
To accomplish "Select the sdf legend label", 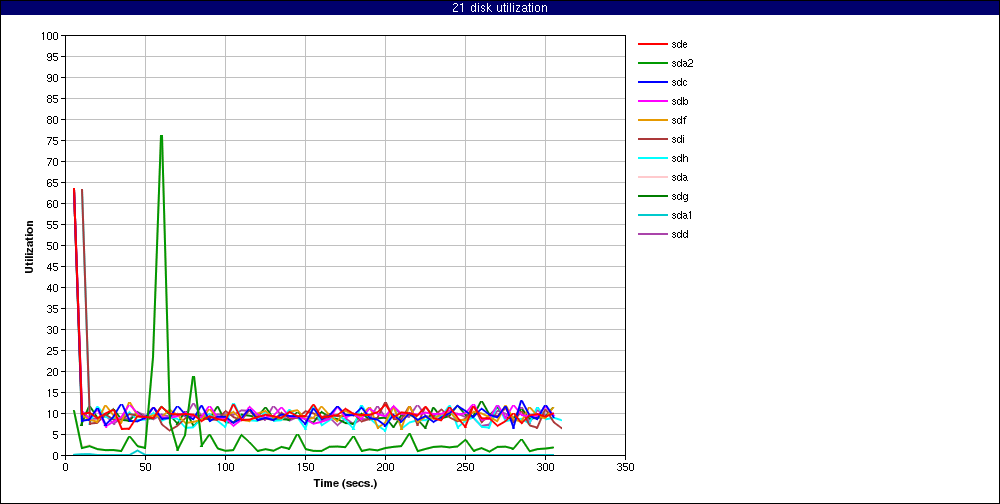I will tap(679, 121).
